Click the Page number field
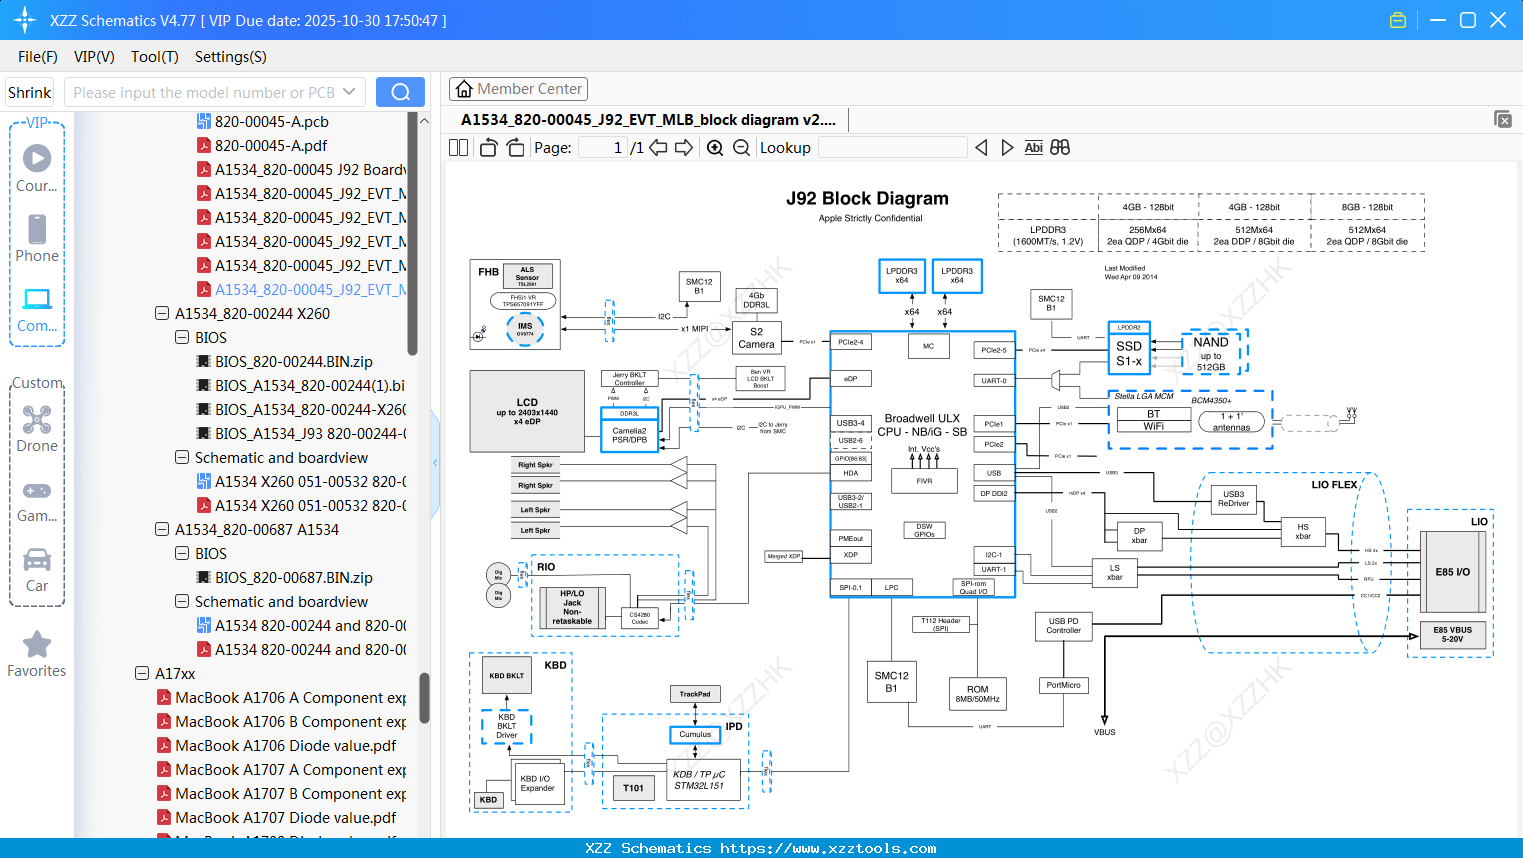Image resolution: width=1523 pixels, height=858 pixels. pyautogui.click(x=602, y=148)
